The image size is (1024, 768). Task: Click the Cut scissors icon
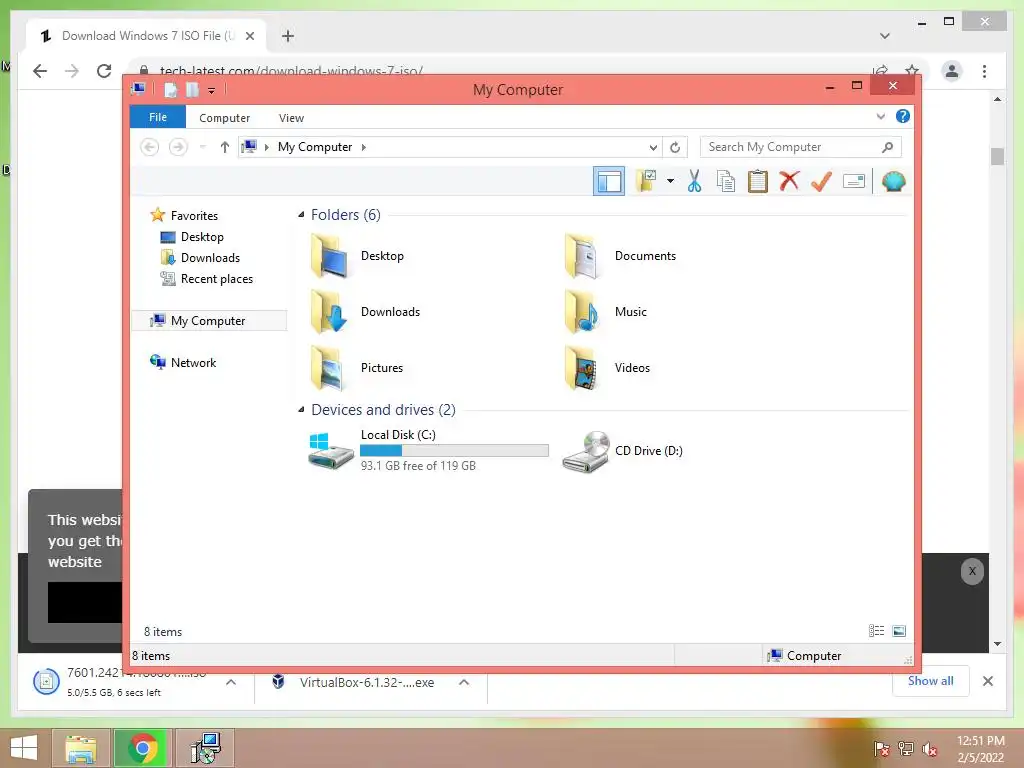coord(694,181)
